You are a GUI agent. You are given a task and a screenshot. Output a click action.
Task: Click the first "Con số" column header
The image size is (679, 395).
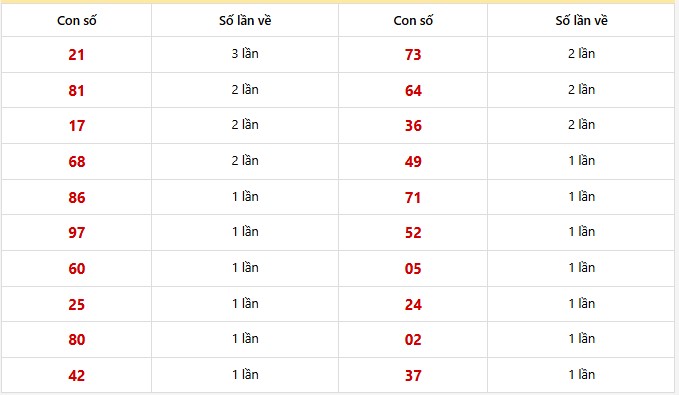(77, 20)
